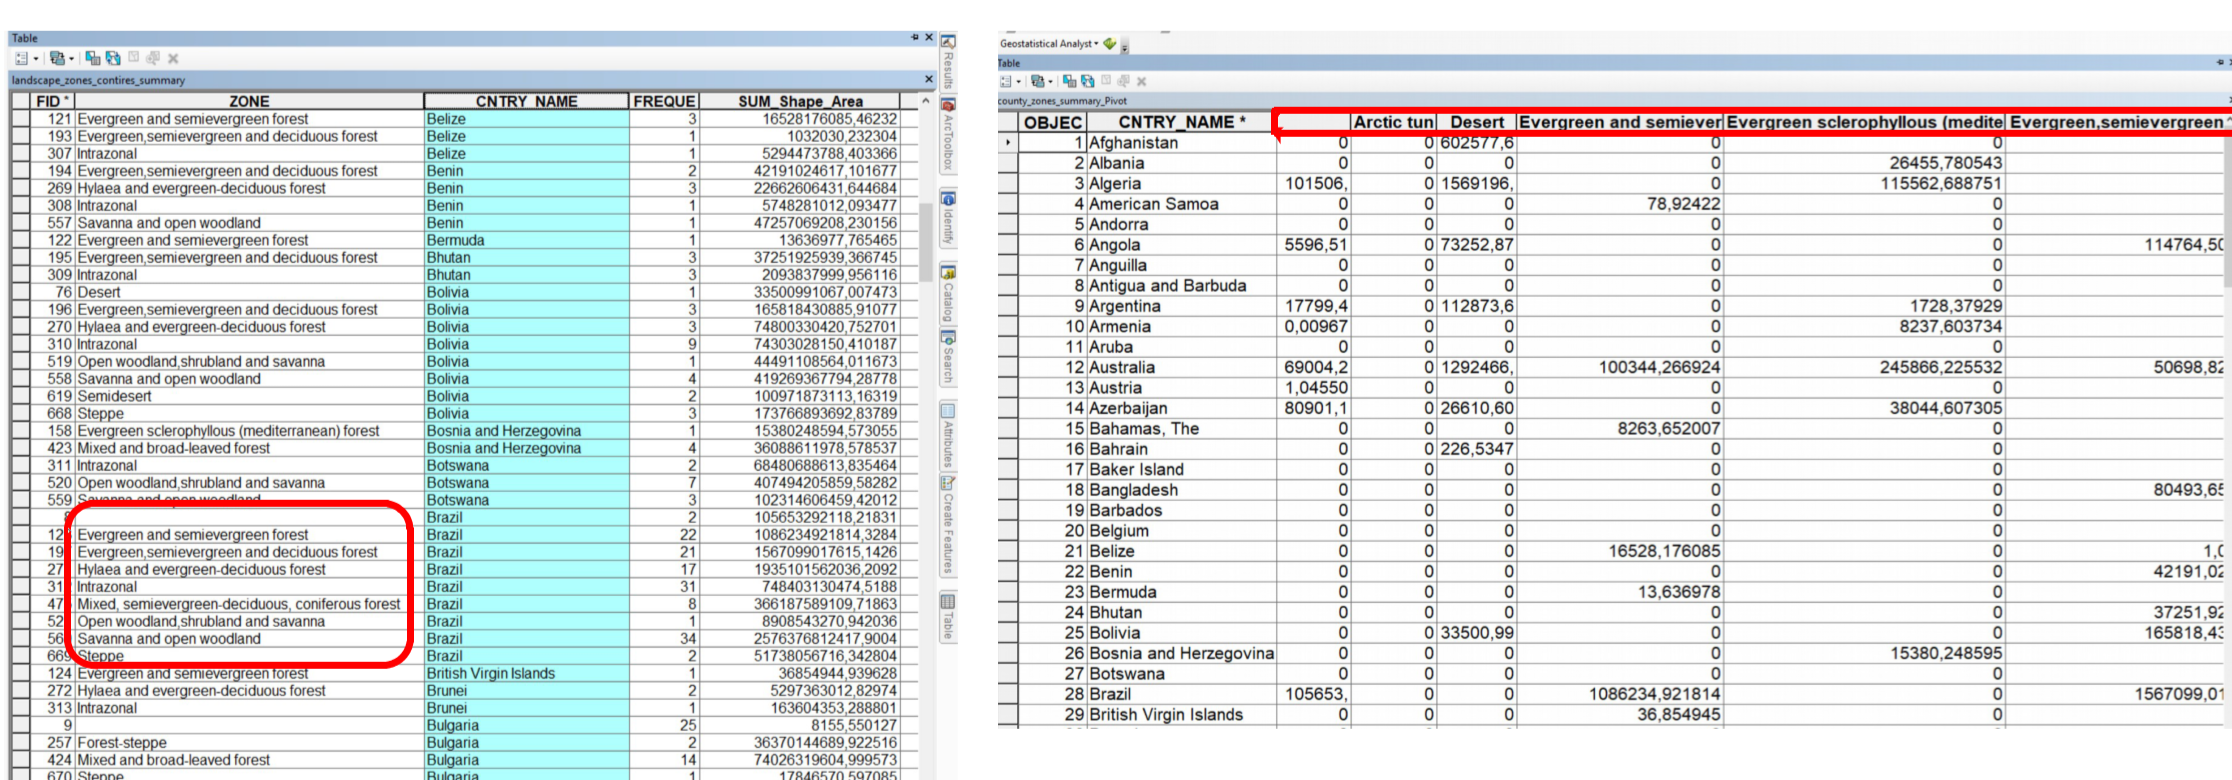Click the SUM_Shape_Area column header
The image size is (2232, 780).
[799, 101]
